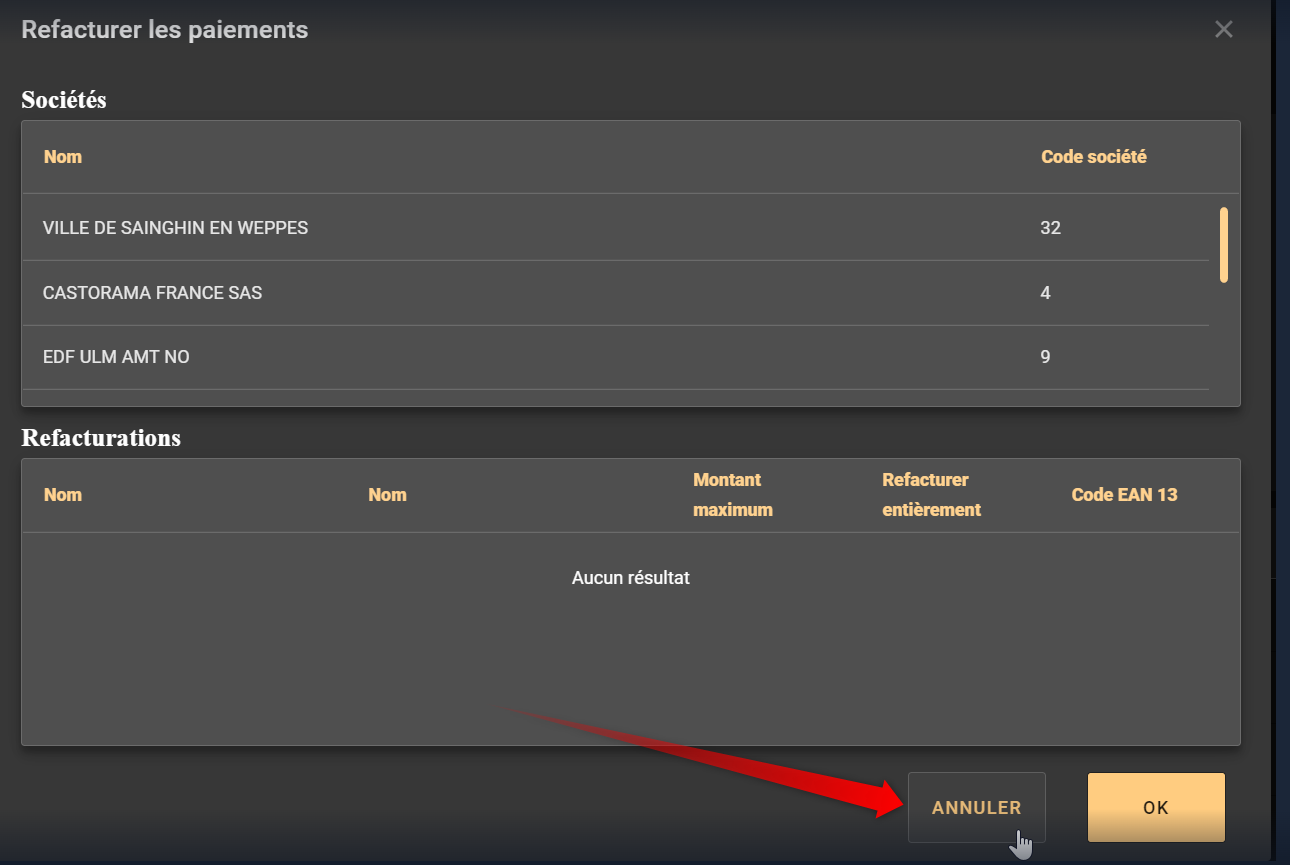Click company code 32 cell
Screen dimensions: 1290x865
tap(1050, 228)
